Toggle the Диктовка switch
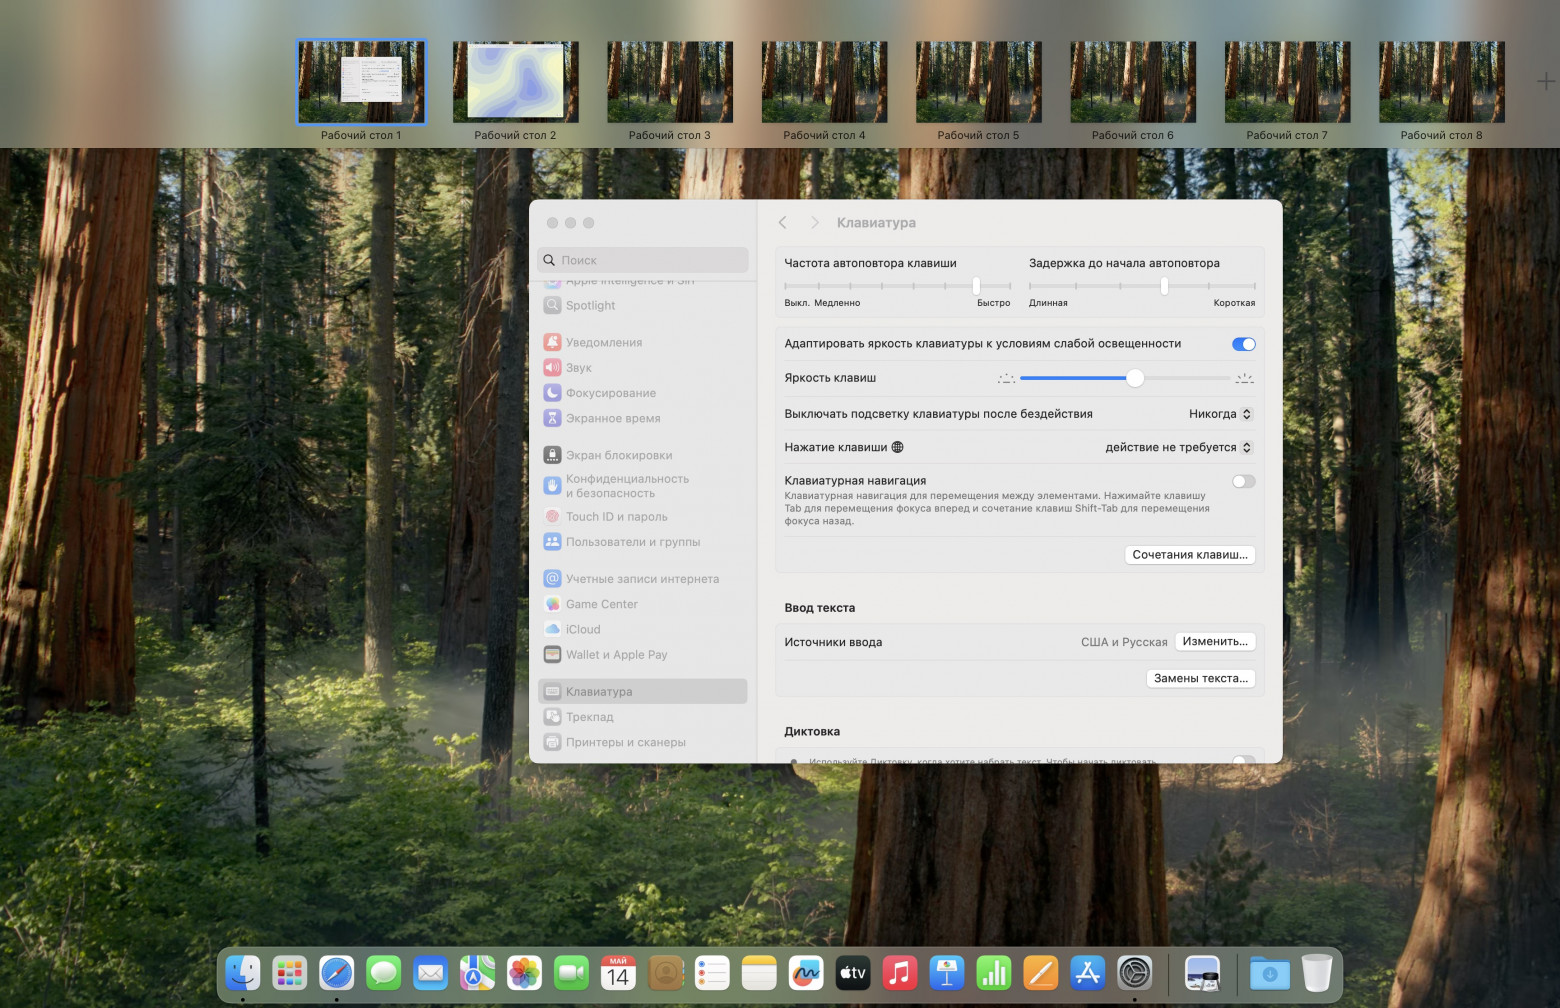 [1242, 761]
